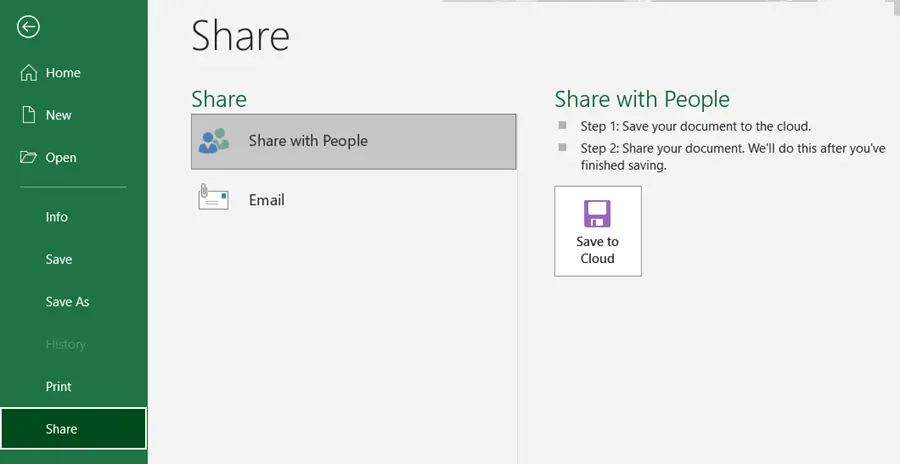
Task: Click the Step 1 bullet text
Action: click(696, 126)
